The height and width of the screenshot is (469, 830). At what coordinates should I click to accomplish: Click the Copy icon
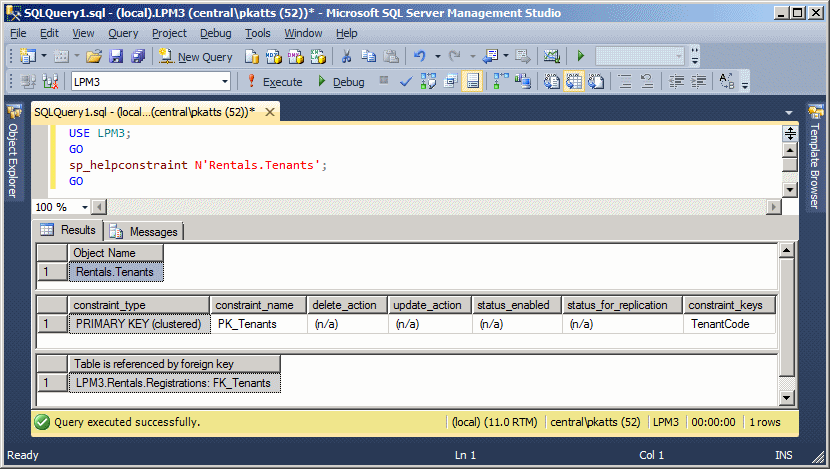point(368,56)
